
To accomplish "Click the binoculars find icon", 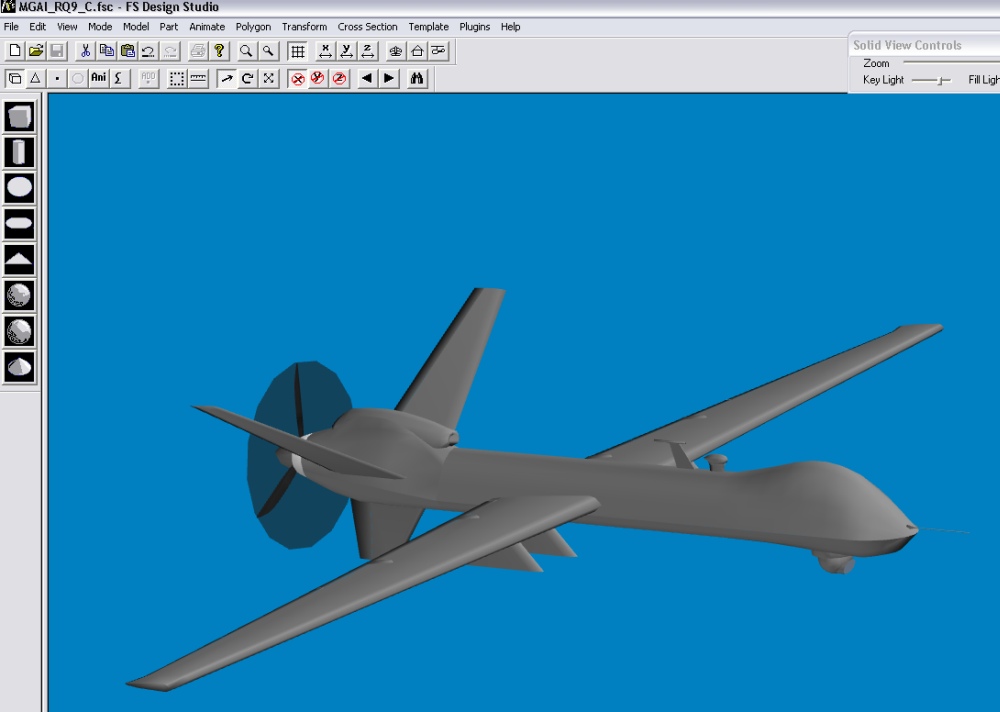I will 418,78.
